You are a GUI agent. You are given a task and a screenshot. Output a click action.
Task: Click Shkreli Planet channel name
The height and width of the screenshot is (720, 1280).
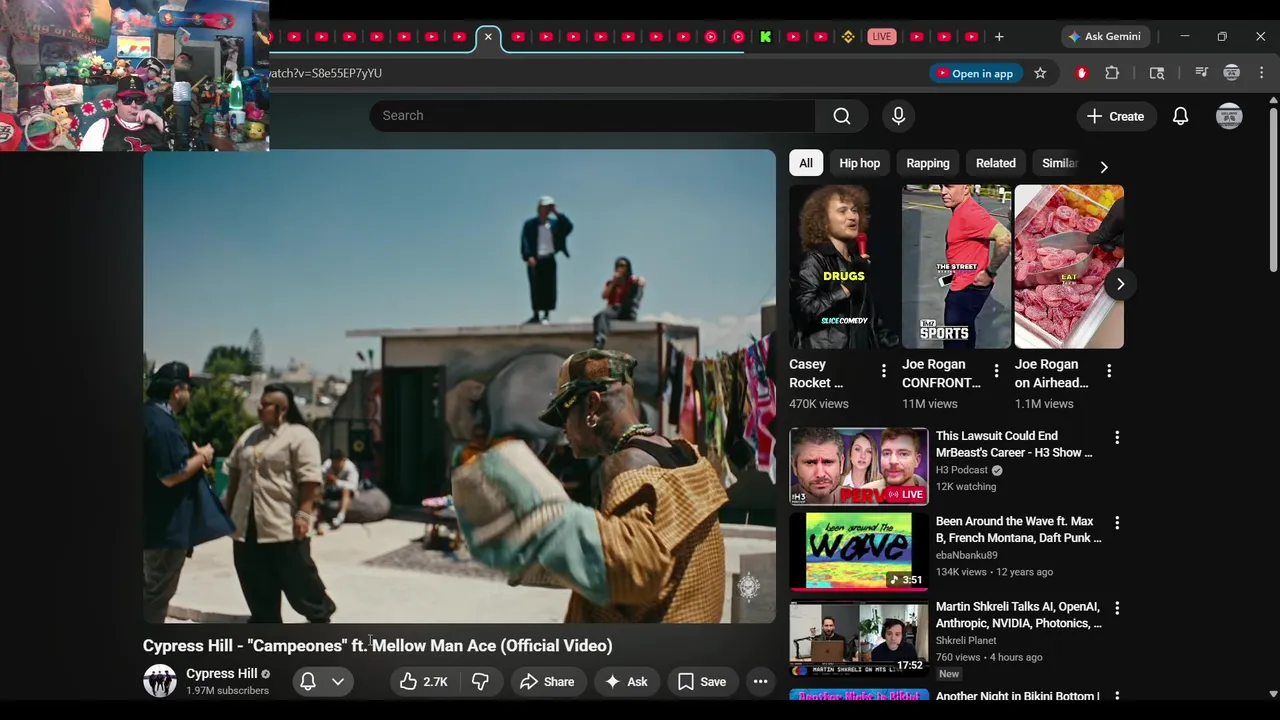[x=966, y=640]
